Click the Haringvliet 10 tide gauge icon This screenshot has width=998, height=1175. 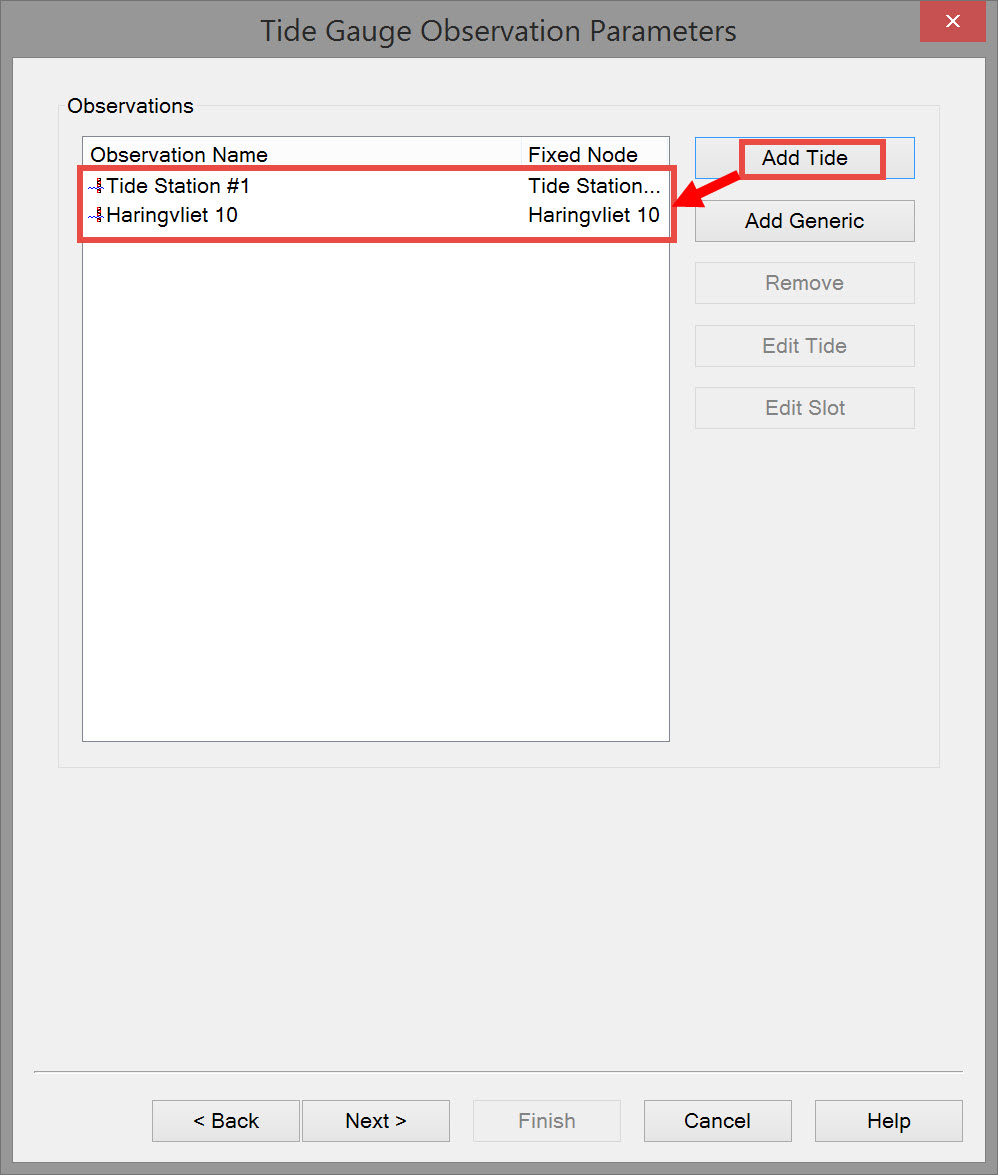[x=96, y=215]
